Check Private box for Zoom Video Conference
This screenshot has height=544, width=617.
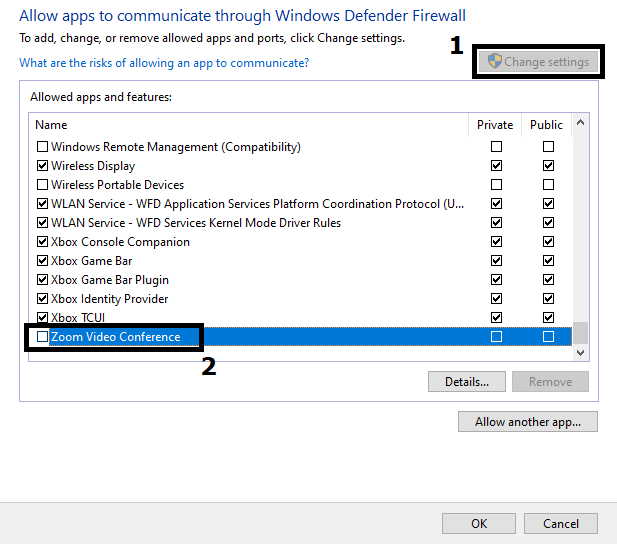pos(496,337)
